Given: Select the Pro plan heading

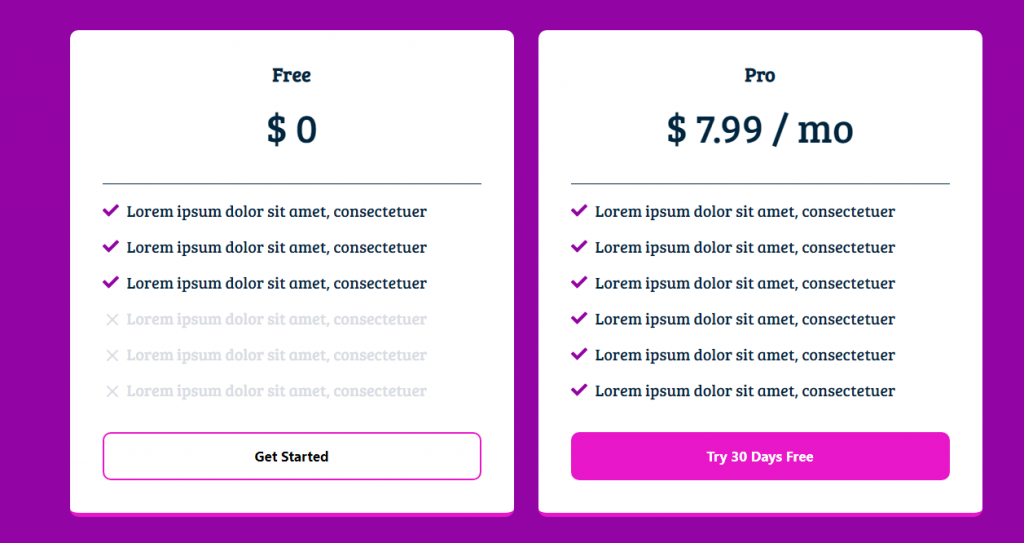Looking at the screenshot, I should [x=760, y=75].
